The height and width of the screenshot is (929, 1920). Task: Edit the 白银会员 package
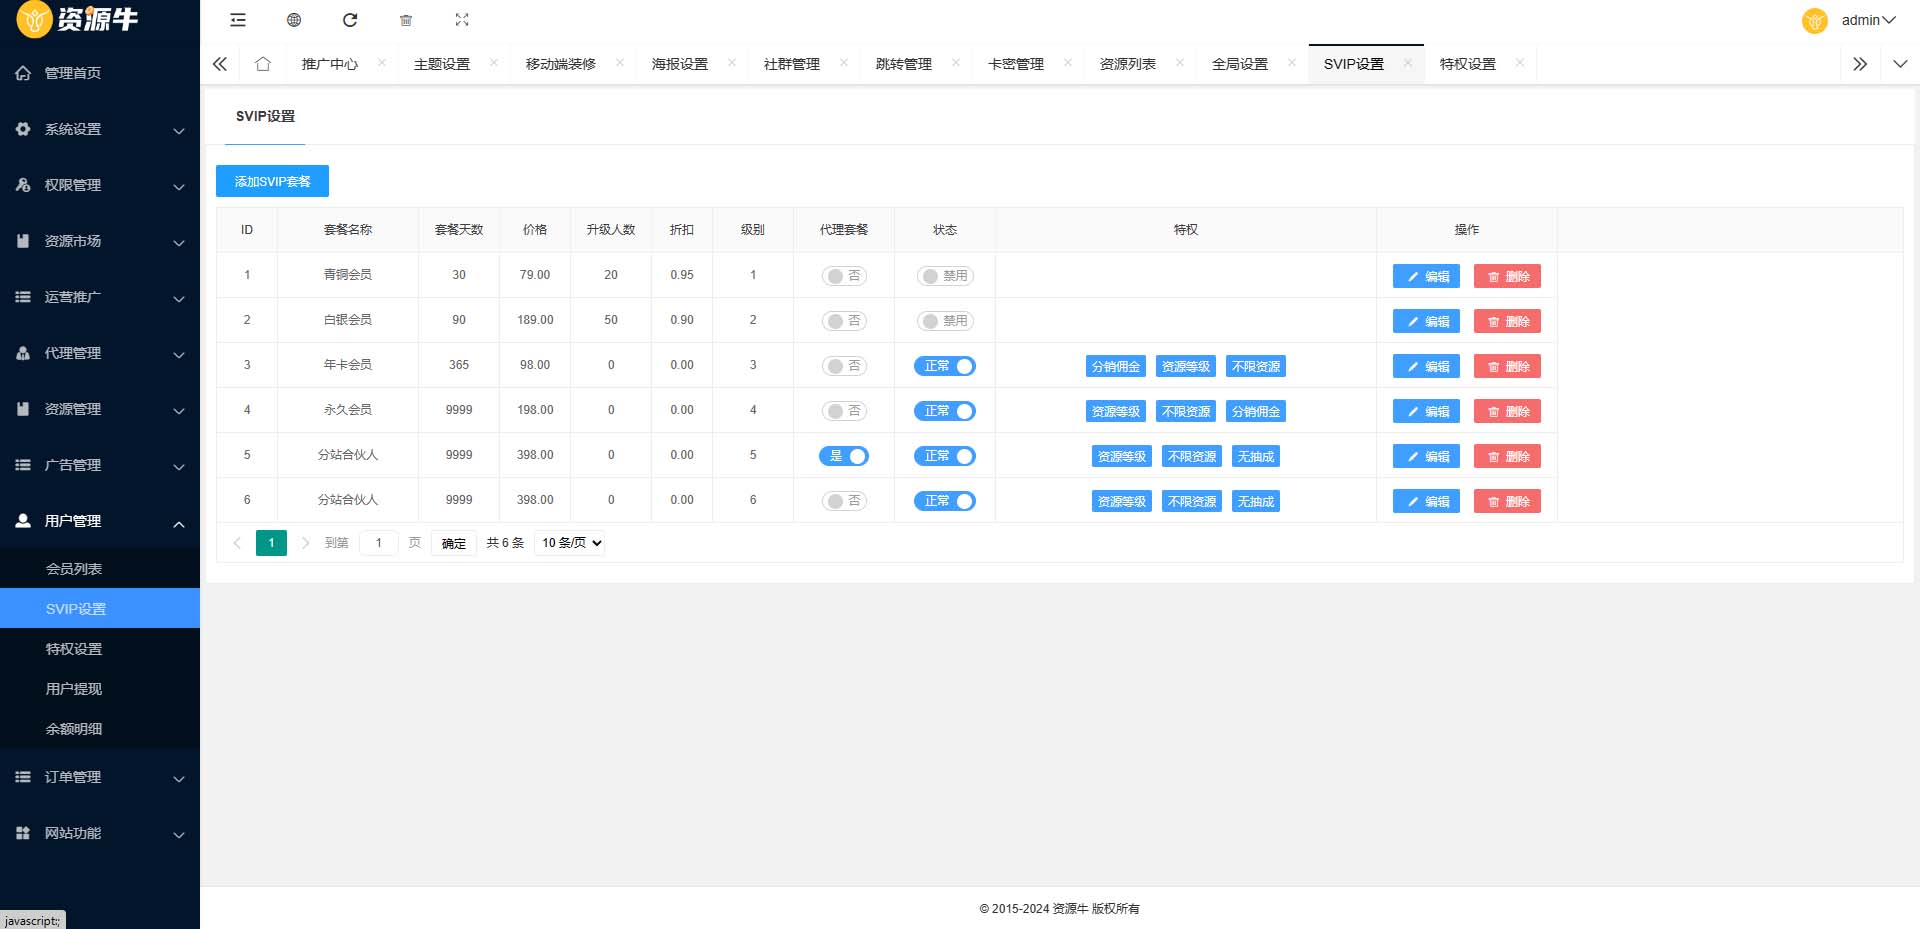coord(1426,321)
